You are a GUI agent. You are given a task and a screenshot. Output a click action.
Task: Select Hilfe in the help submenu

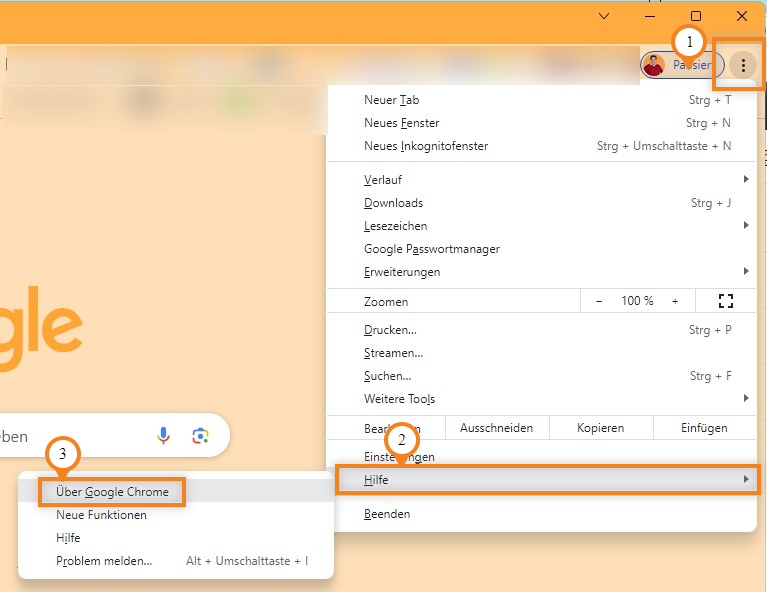point(176,538)
